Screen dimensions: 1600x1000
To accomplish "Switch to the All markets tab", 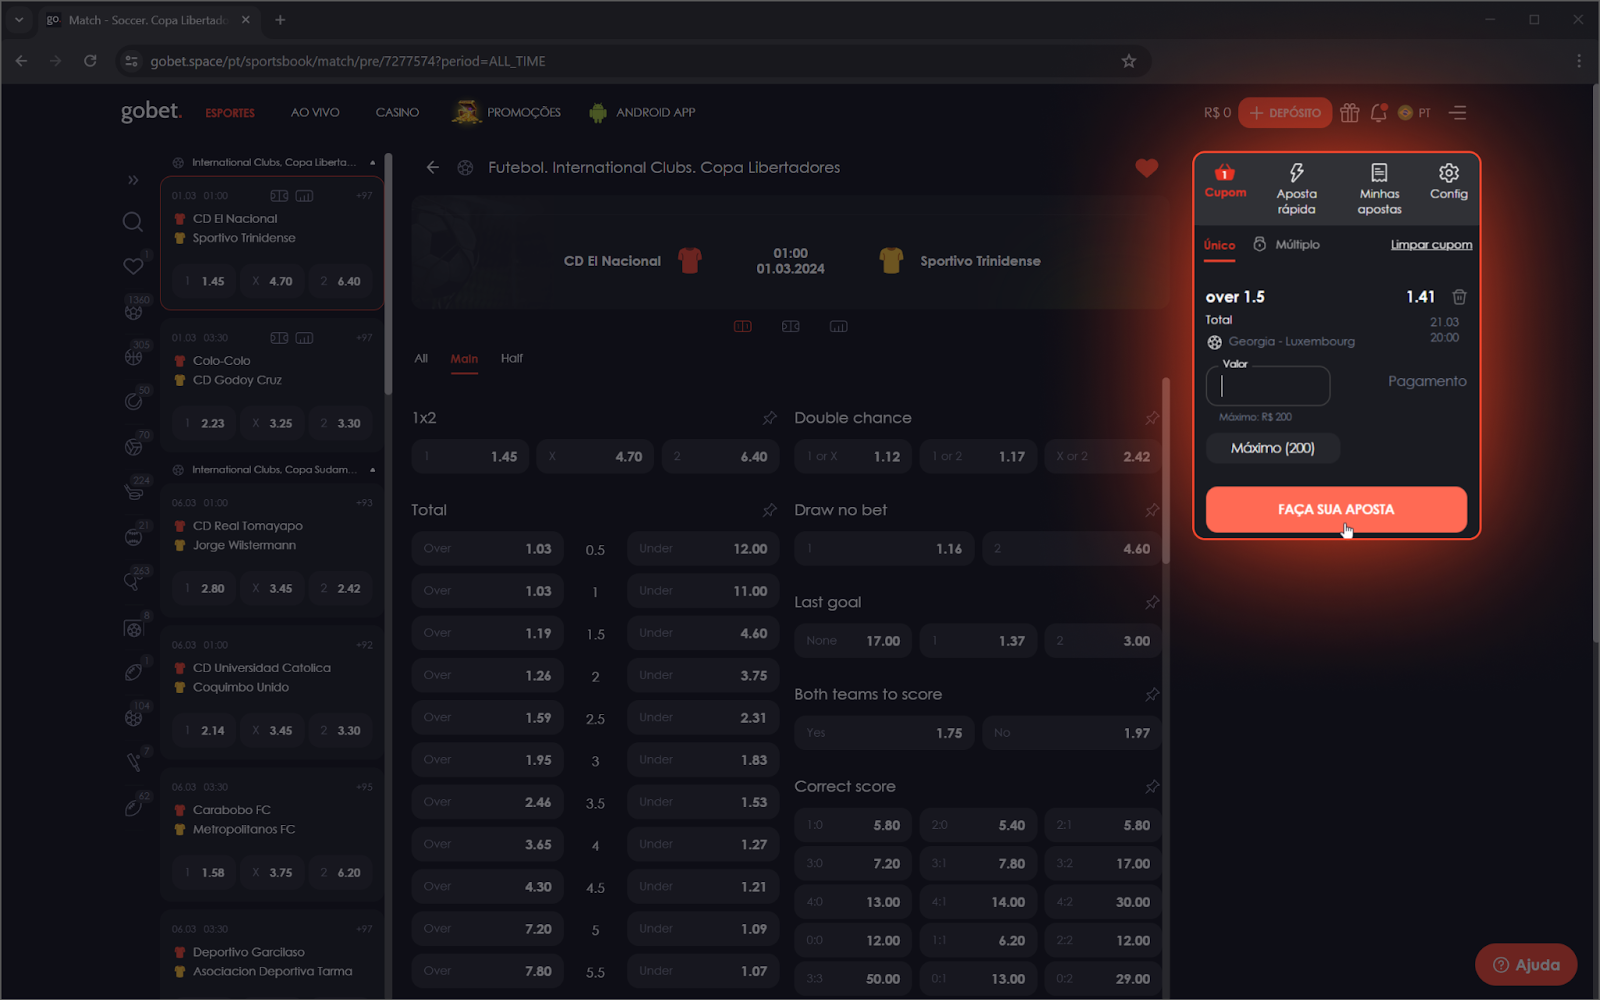I will 421,359.
